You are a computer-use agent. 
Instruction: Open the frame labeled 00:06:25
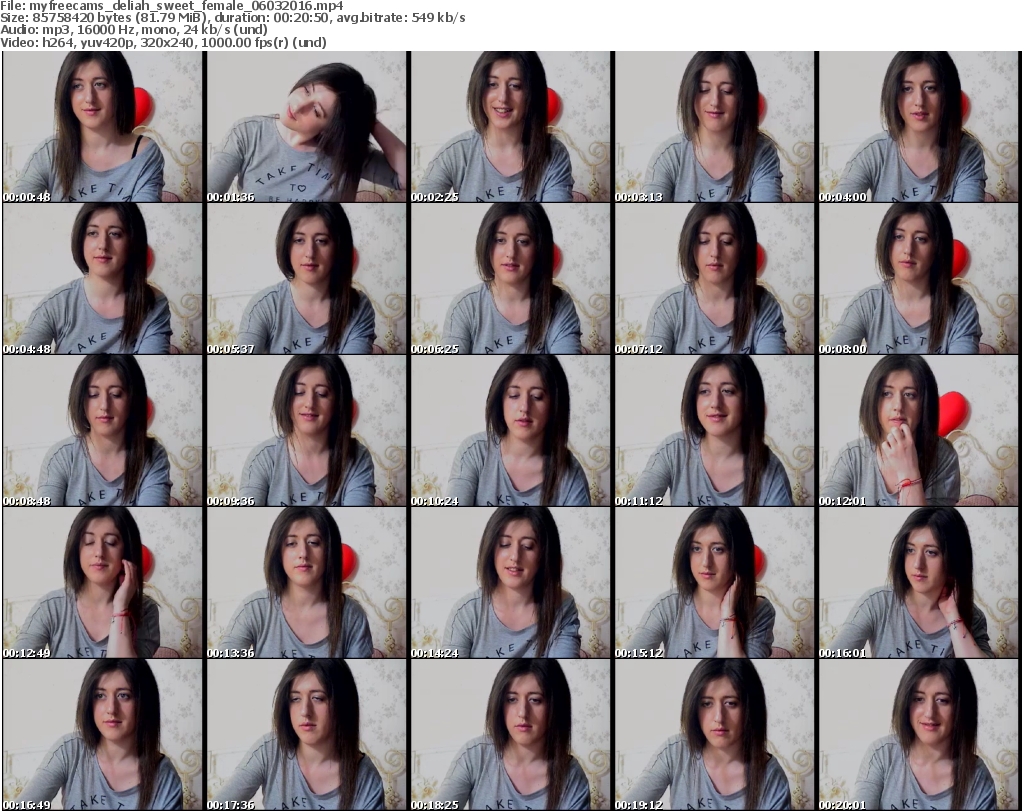(511, 279)
